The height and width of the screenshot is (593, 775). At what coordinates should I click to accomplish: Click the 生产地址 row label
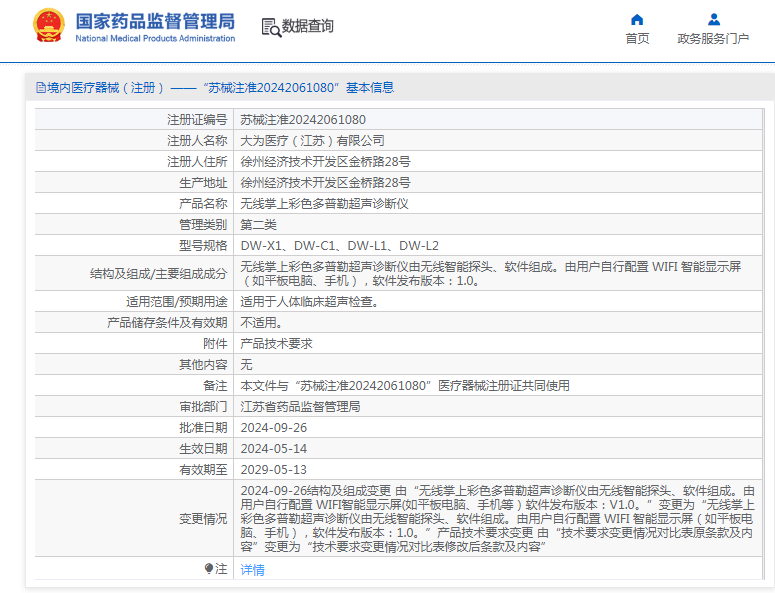pos(203,183)
